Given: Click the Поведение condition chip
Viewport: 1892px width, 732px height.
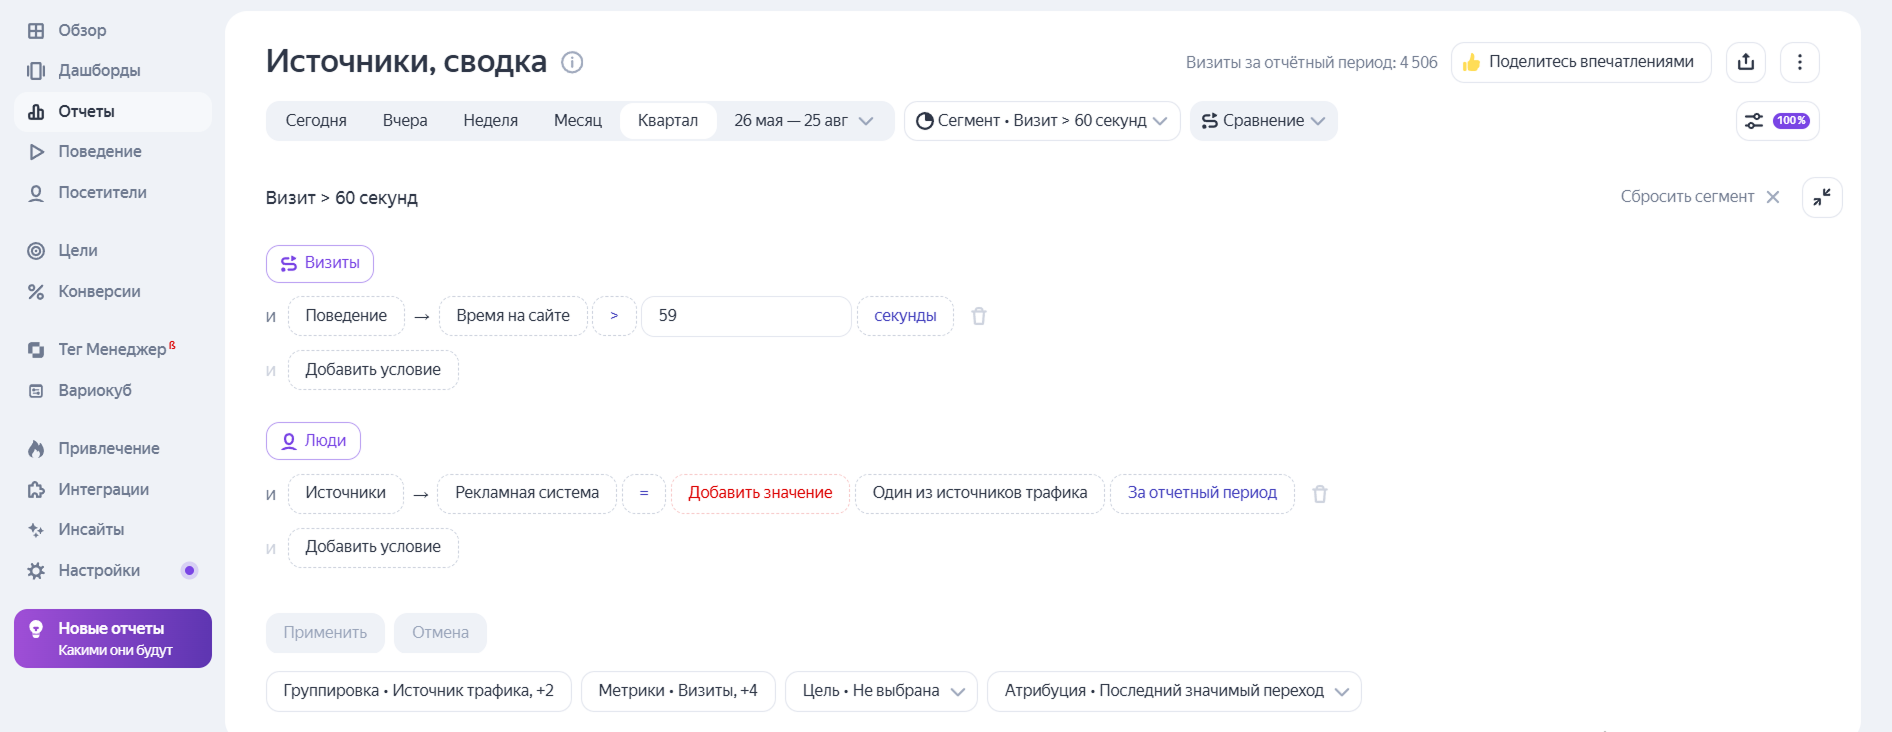Looking at the screenshot, I should pyautogui.click(x=346, y=316).
